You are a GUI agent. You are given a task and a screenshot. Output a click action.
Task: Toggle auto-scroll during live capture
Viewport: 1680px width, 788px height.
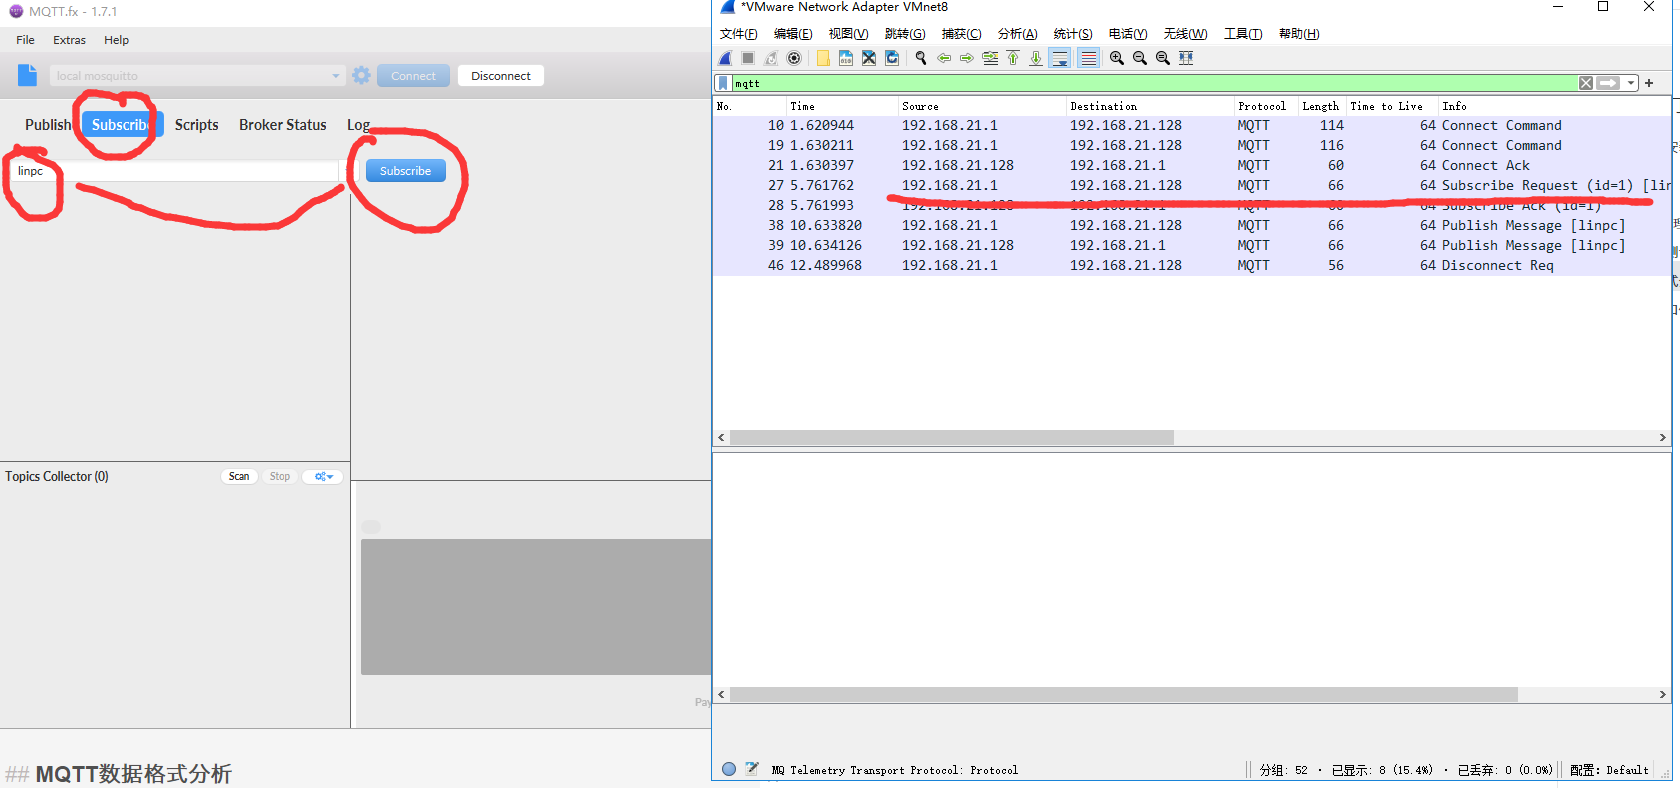(x=1060, y=58)
